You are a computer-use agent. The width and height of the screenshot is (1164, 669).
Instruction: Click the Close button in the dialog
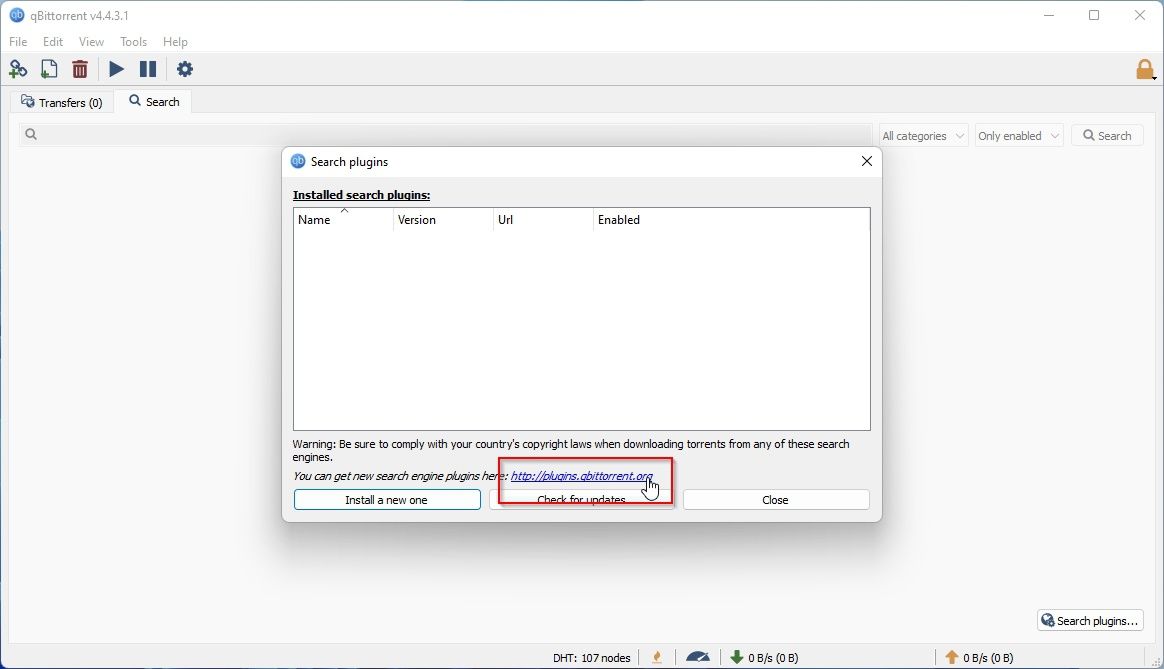(776, 500)
